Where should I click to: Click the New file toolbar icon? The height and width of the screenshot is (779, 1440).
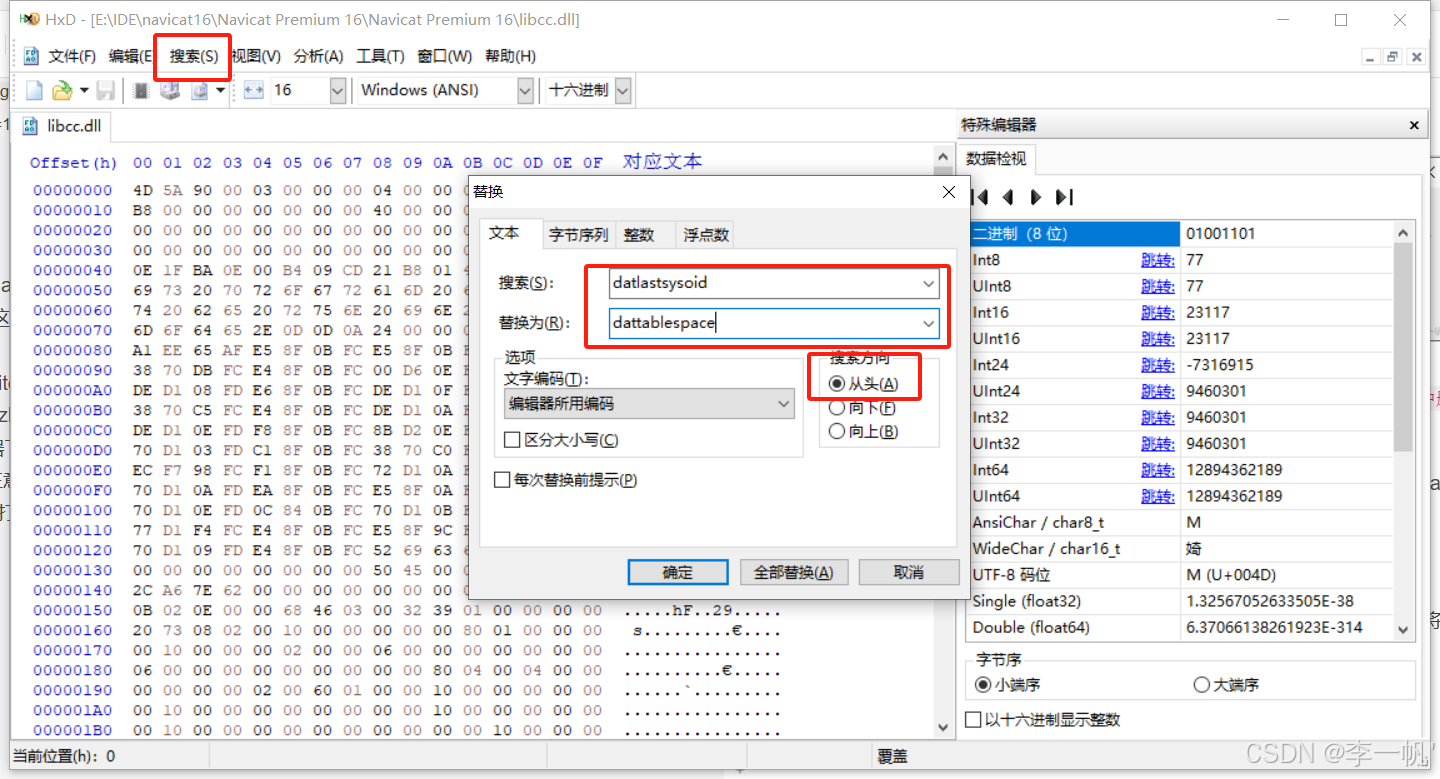(34, 90)
